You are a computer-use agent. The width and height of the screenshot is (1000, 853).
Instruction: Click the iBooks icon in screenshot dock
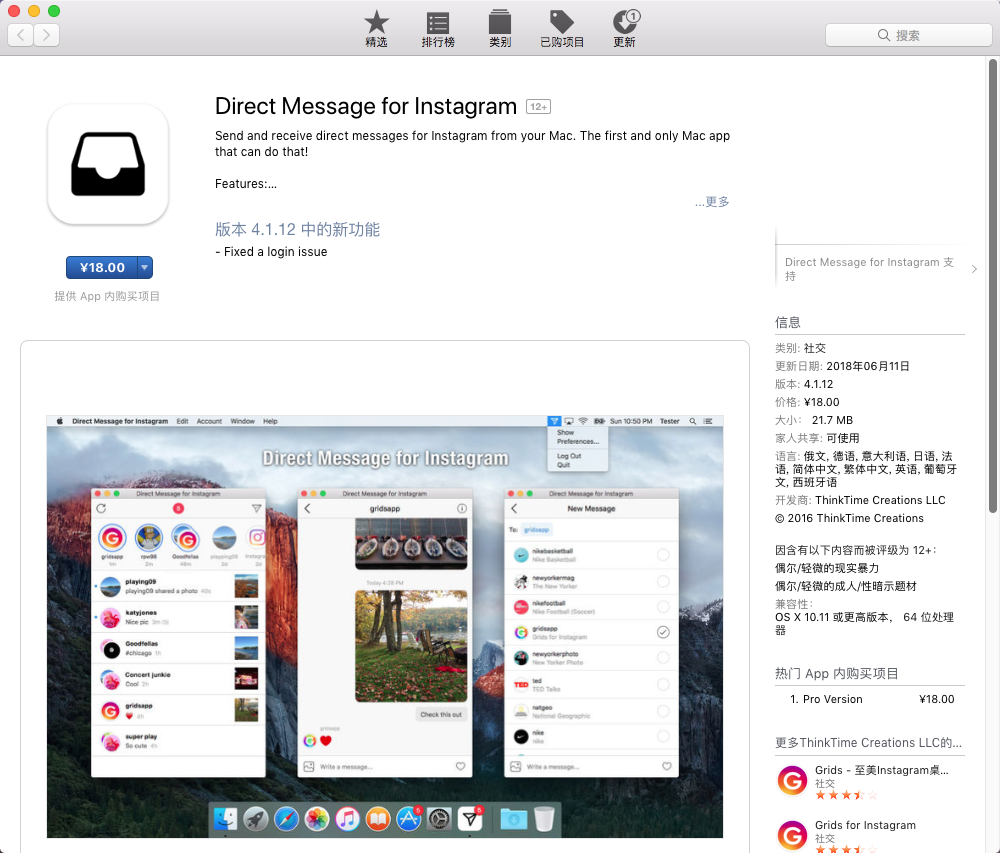click(x=378, y=819)
